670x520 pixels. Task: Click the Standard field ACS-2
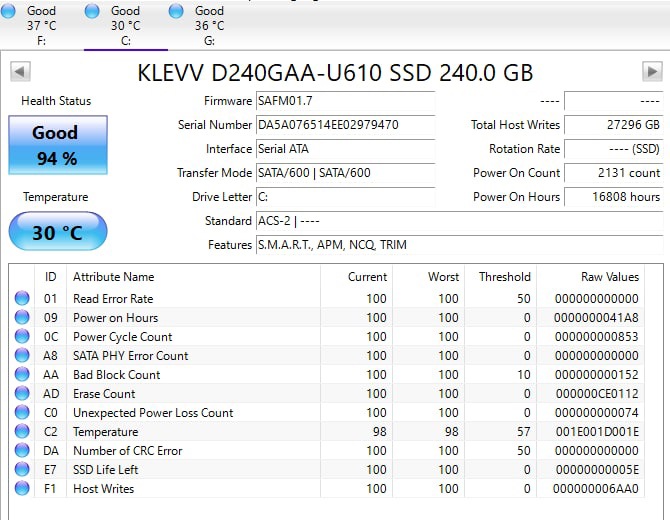click(x=459, y=221)
